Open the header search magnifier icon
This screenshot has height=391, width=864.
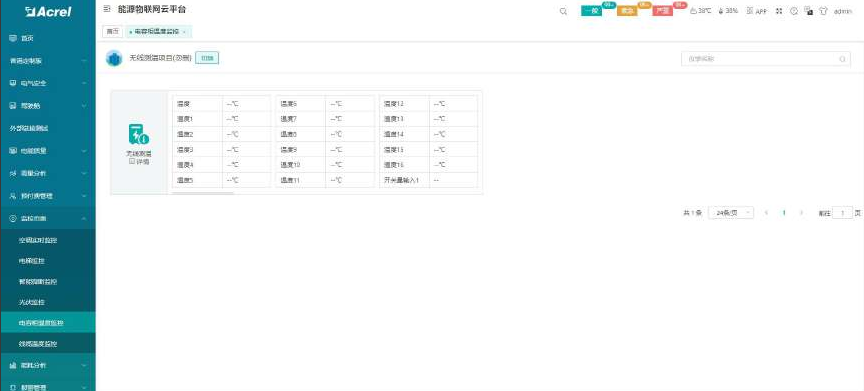click(563, 11)
